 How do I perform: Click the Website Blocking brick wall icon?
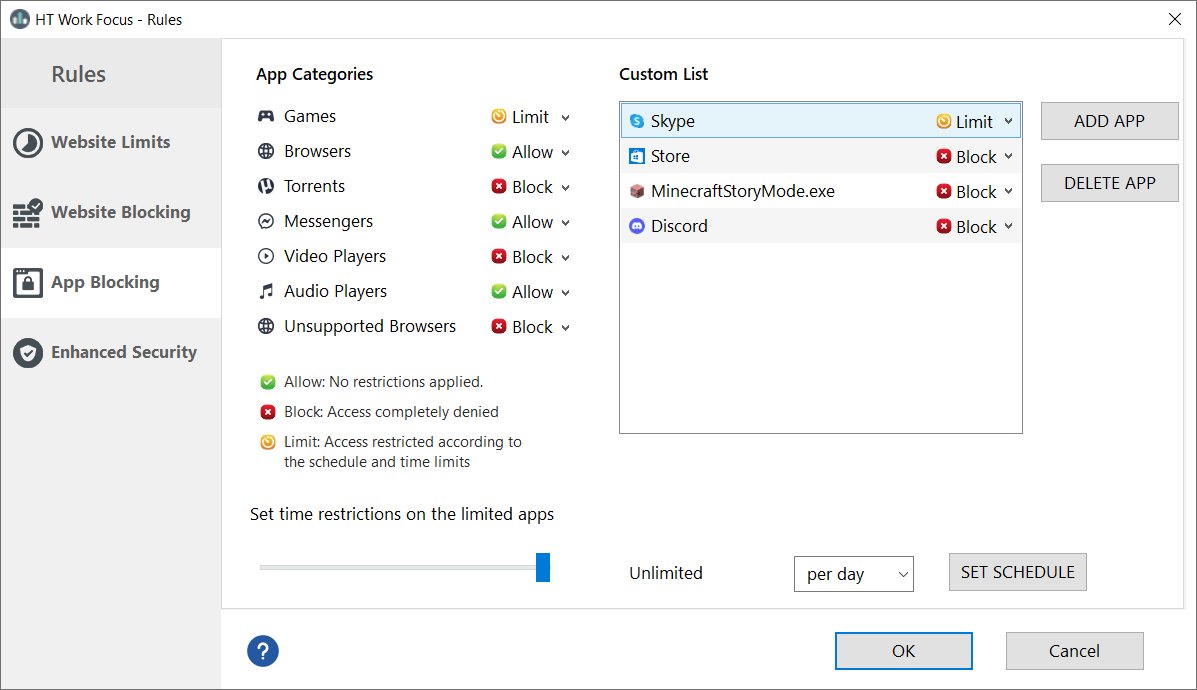(27, 213)
